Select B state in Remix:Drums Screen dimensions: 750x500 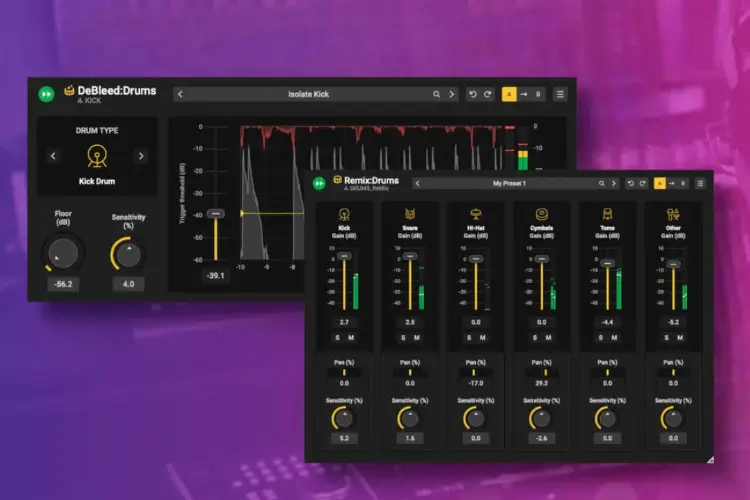tap(683, 183)
